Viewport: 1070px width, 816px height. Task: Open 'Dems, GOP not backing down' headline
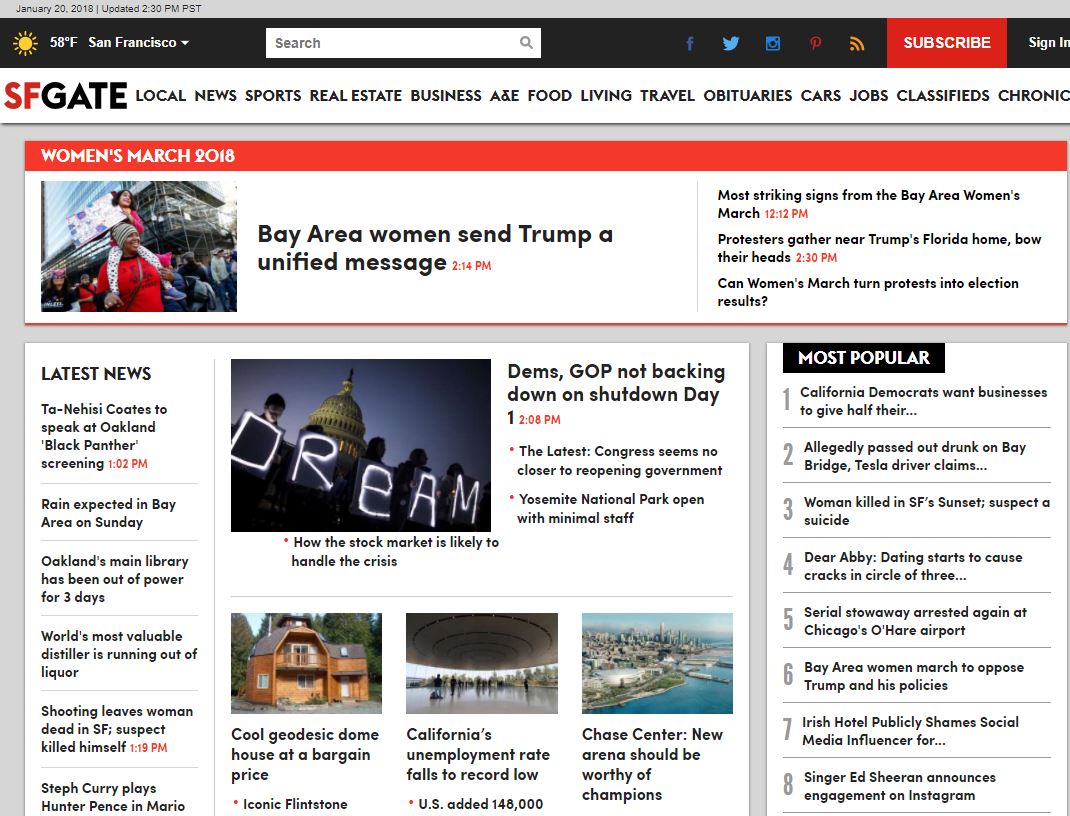point(616,394)
